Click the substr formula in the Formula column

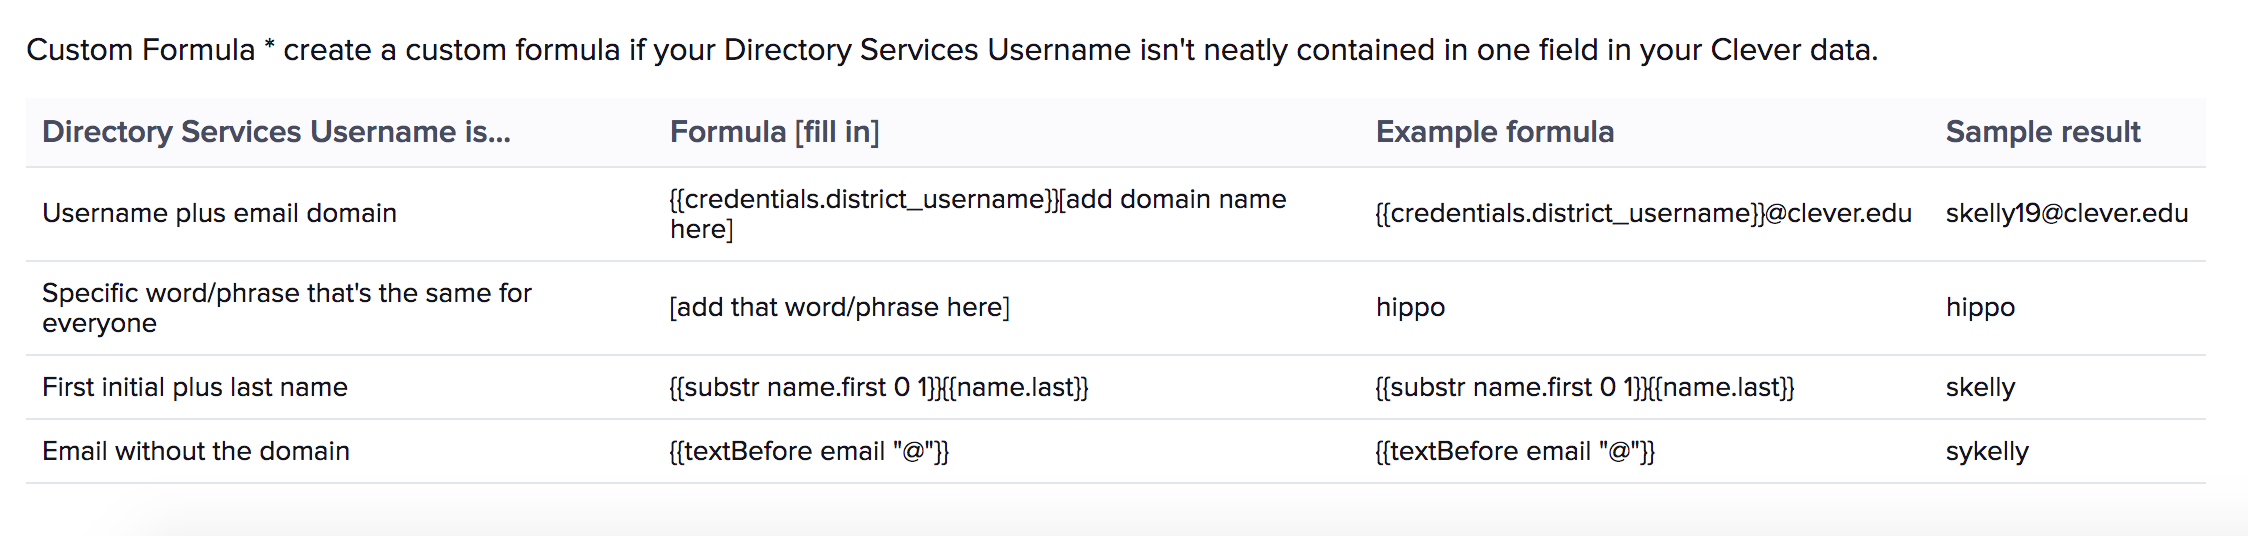click(878, 387)
